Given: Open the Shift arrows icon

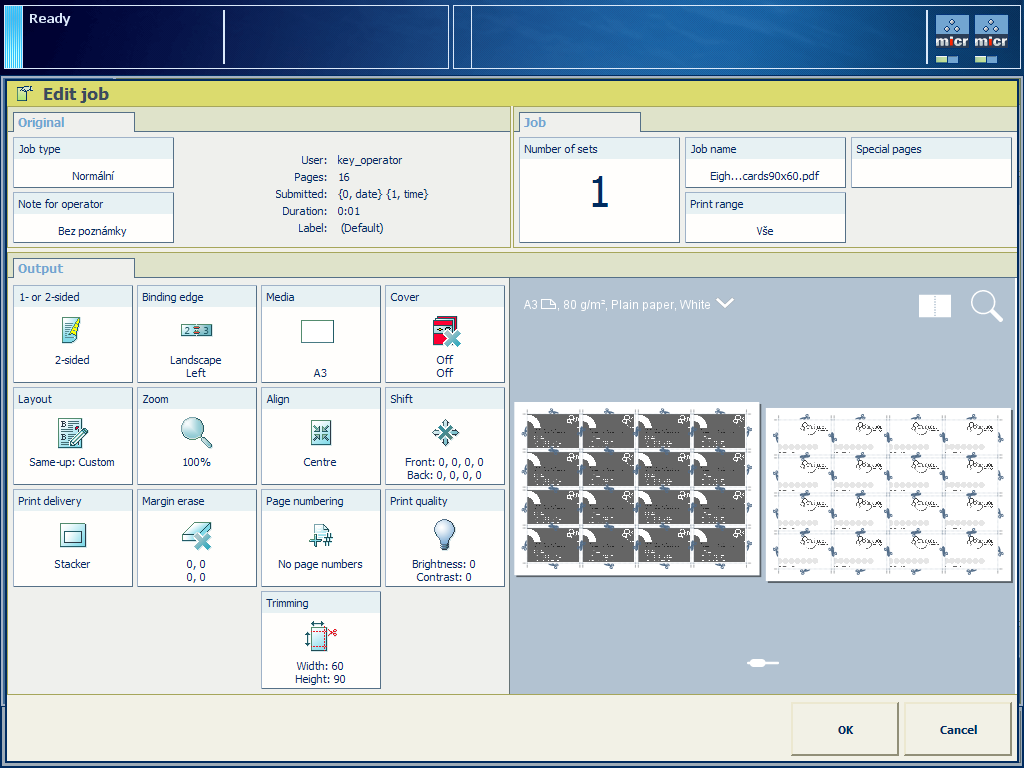Looking at the screenshot, I should [444, 432].
